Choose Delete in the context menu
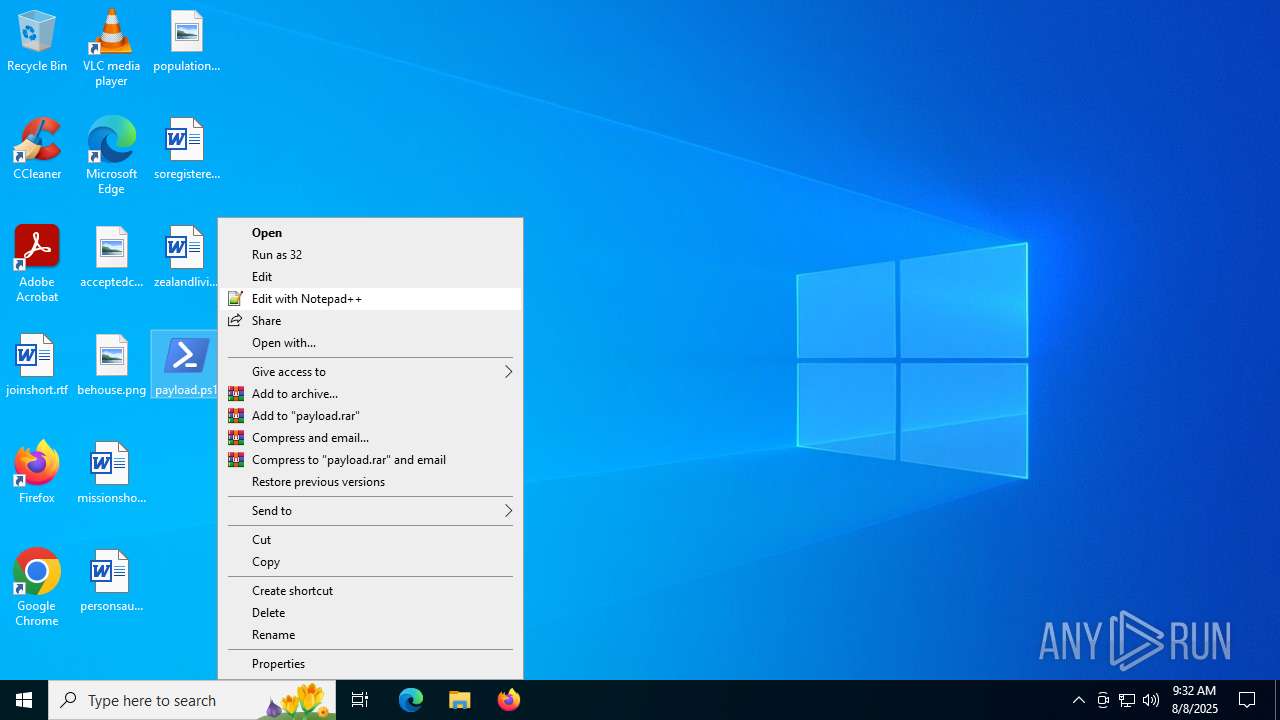 coord(370,613)
